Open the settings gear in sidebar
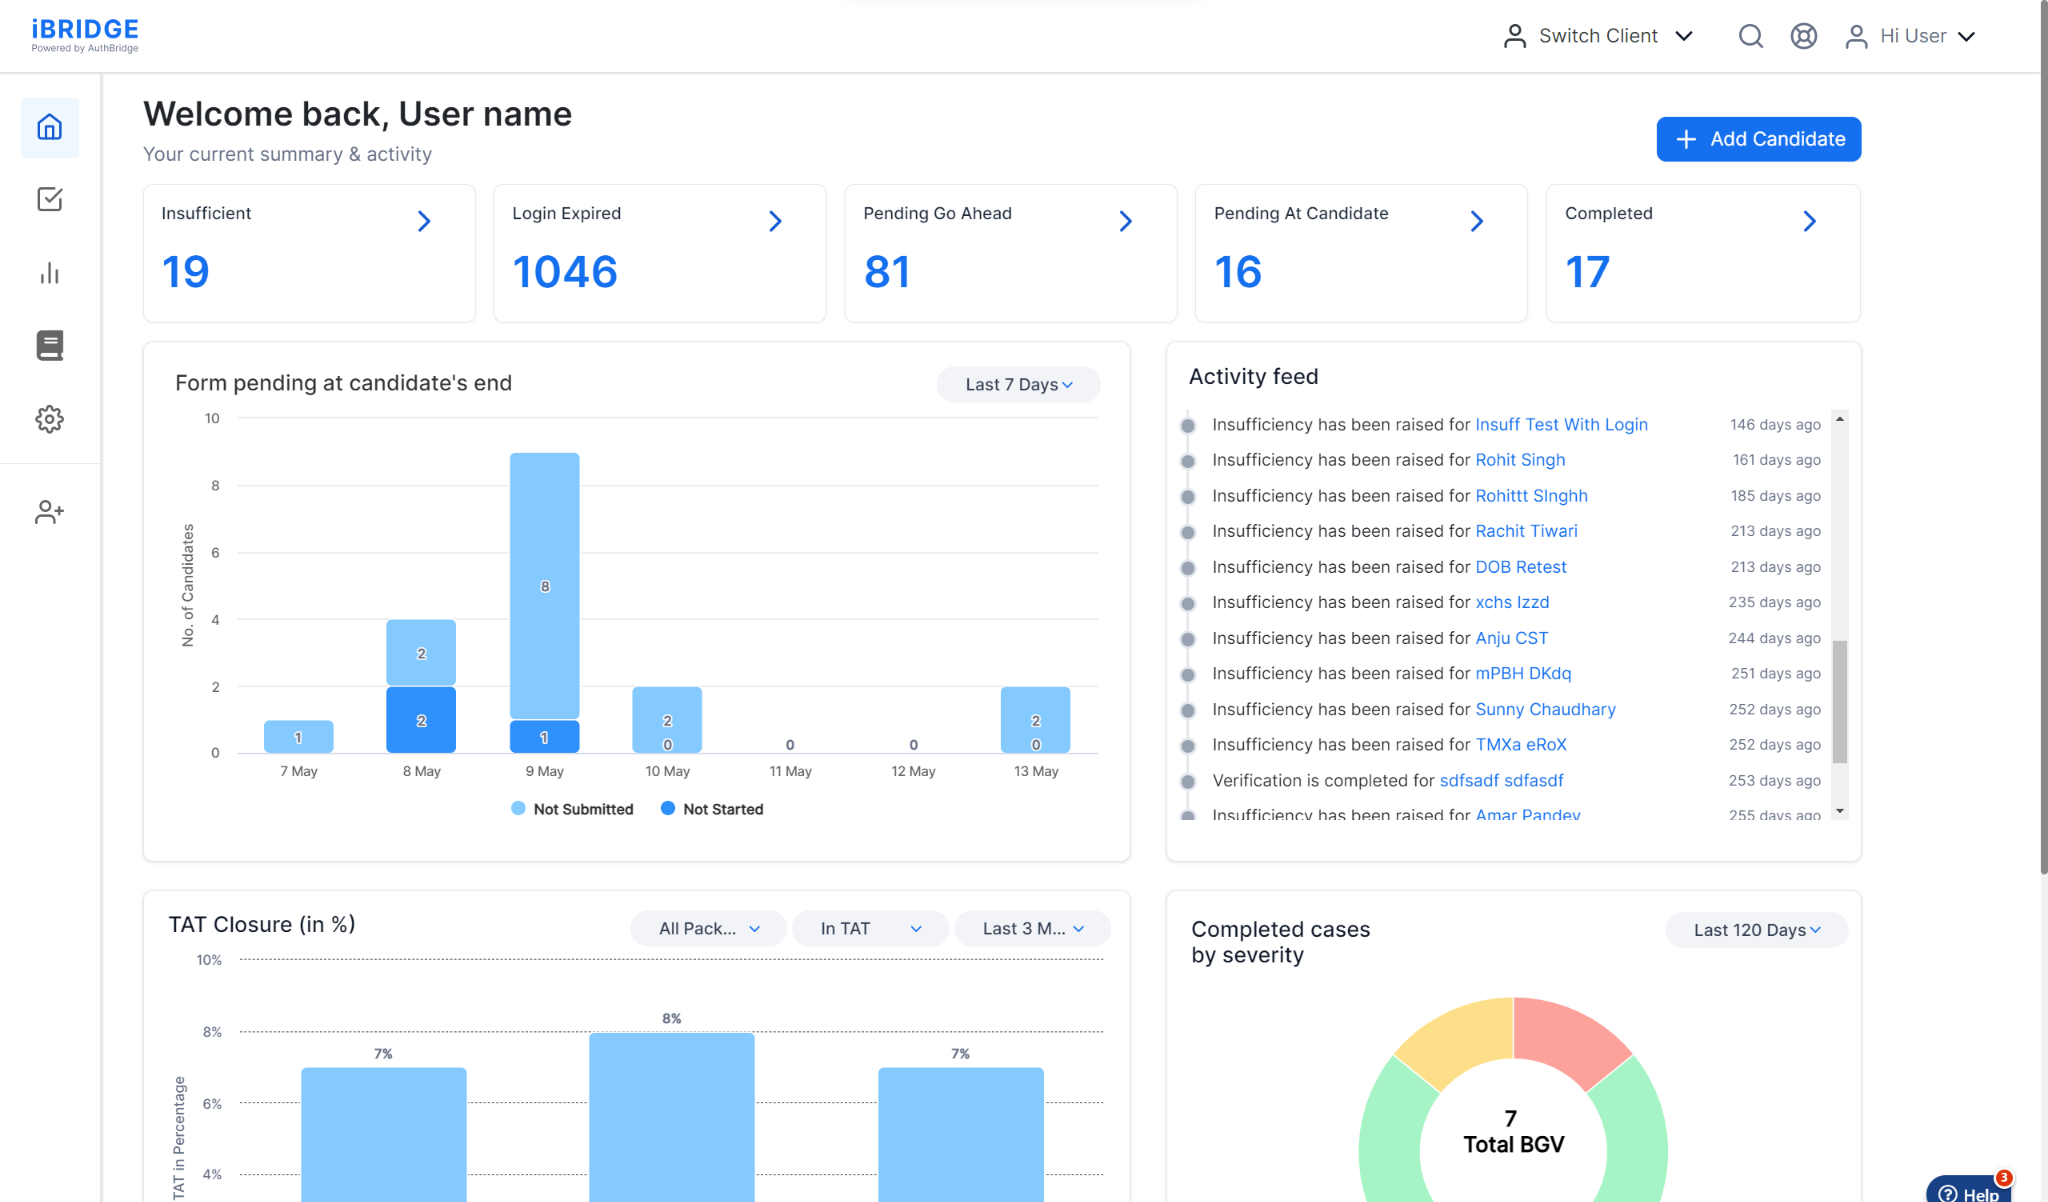 tap(49, 419)
